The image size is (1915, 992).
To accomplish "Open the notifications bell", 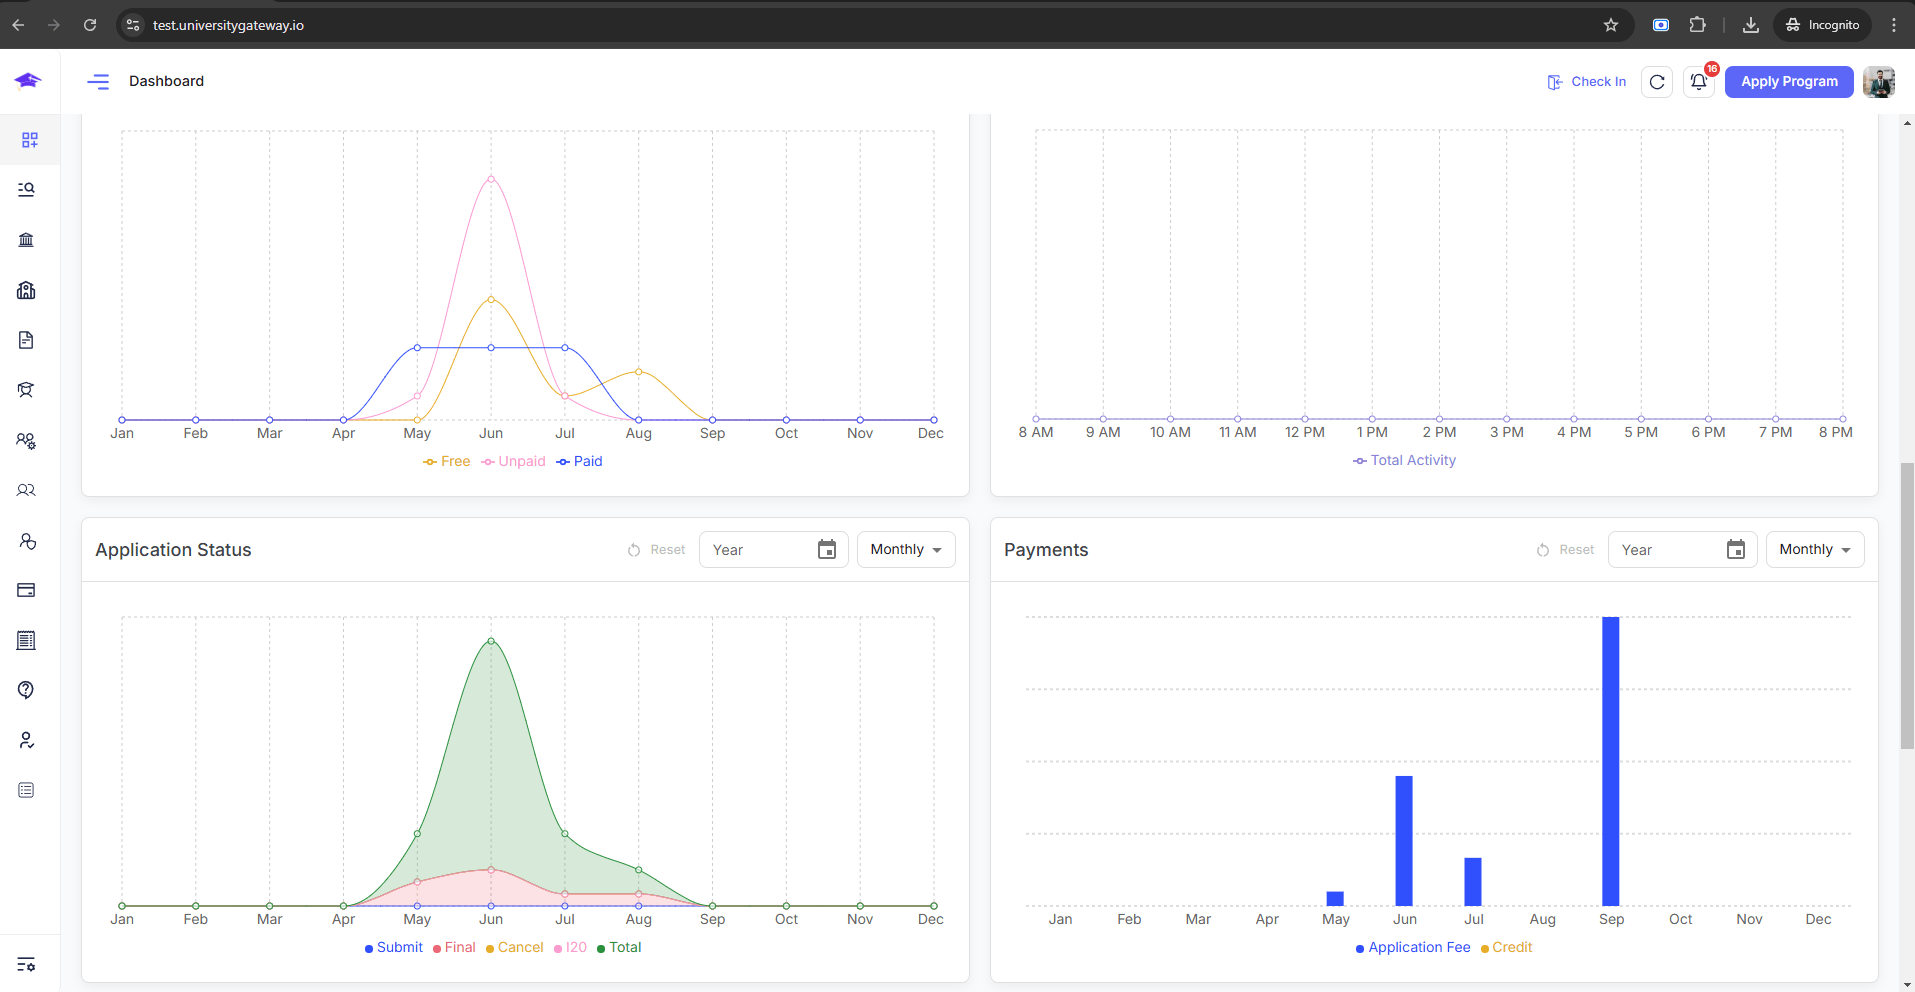I will tap(1698, 82).
